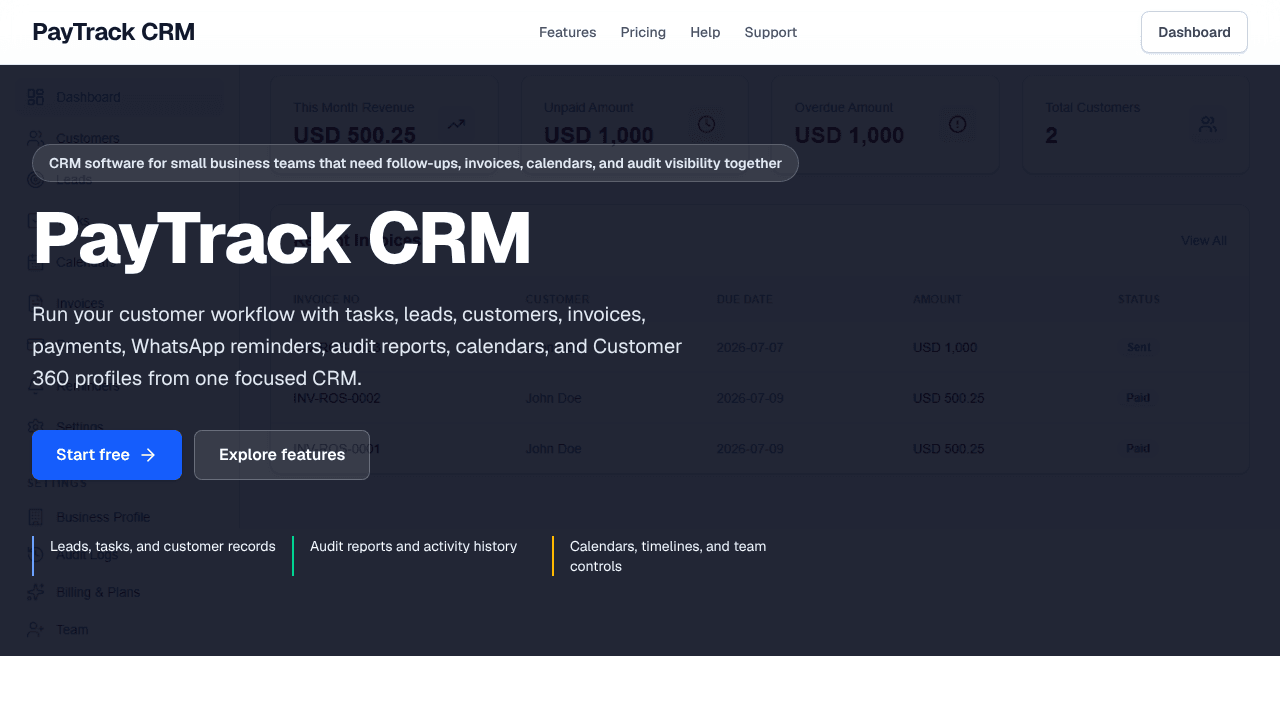Click the Total Customers people icon in the background dashboard preview
This screenshot has width=1280, height=720.
[1208, 124]
